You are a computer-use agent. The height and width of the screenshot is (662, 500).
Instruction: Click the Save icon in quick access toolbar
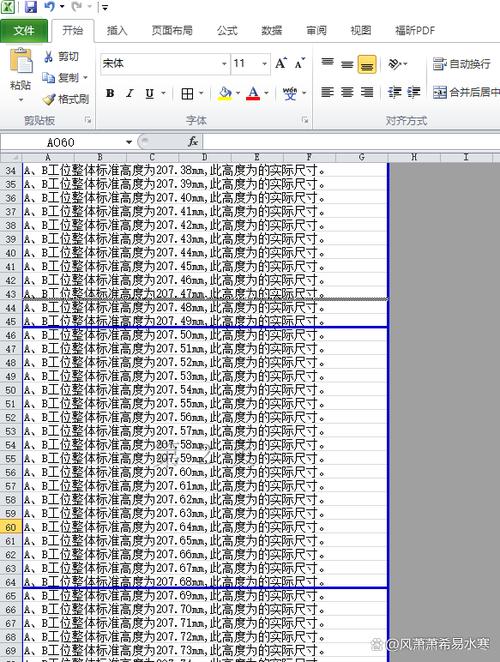(30, 7)
